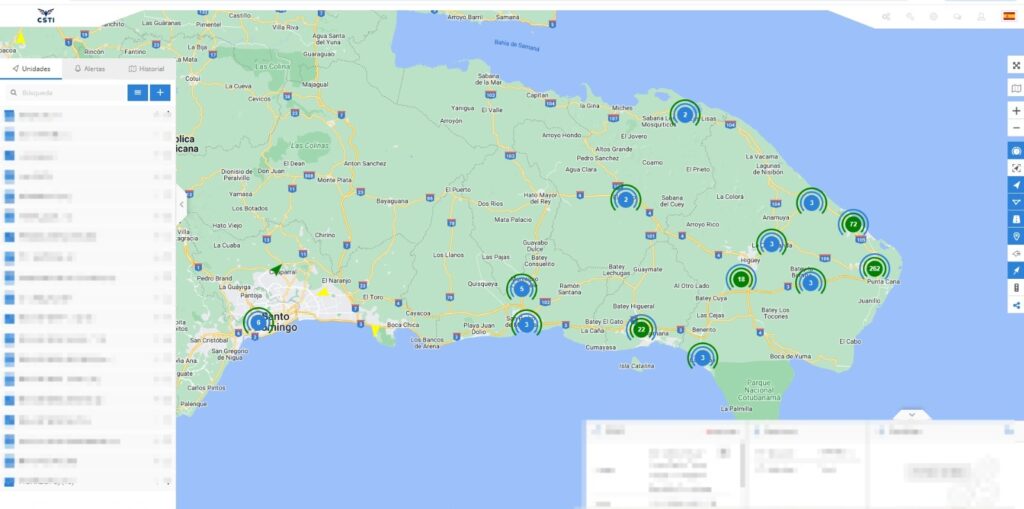The width and height of the screenshot is (1024, 509).
Task: Click the share icon in map toolbar
Action: 1016,305
